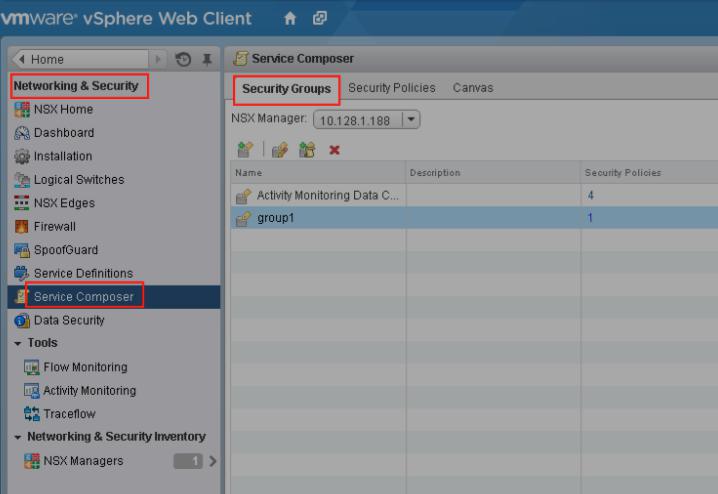Open the Canvas tab
The width and height of the screenshot is (718, 494).
[x=473, y=88]
